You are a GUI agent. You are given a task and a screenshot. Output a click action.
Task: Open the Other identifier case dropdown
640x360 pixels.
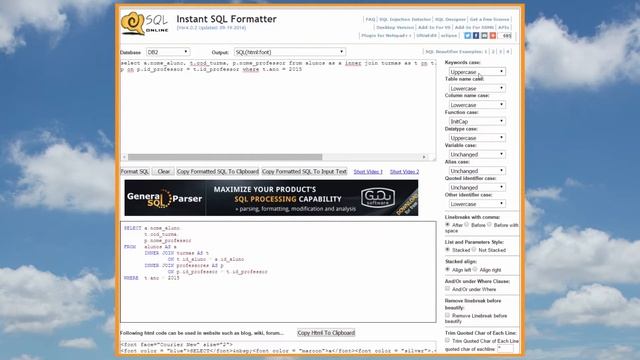tap(477, 204)
